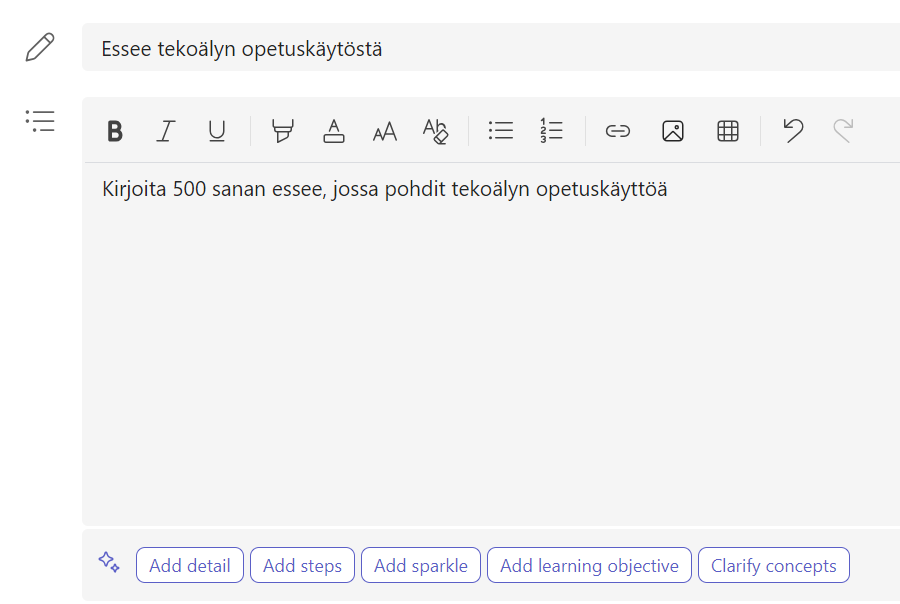Toggle underline formatting
Image resolution: width=900 pixels, height=604 pixels.
tap(217, 131)
